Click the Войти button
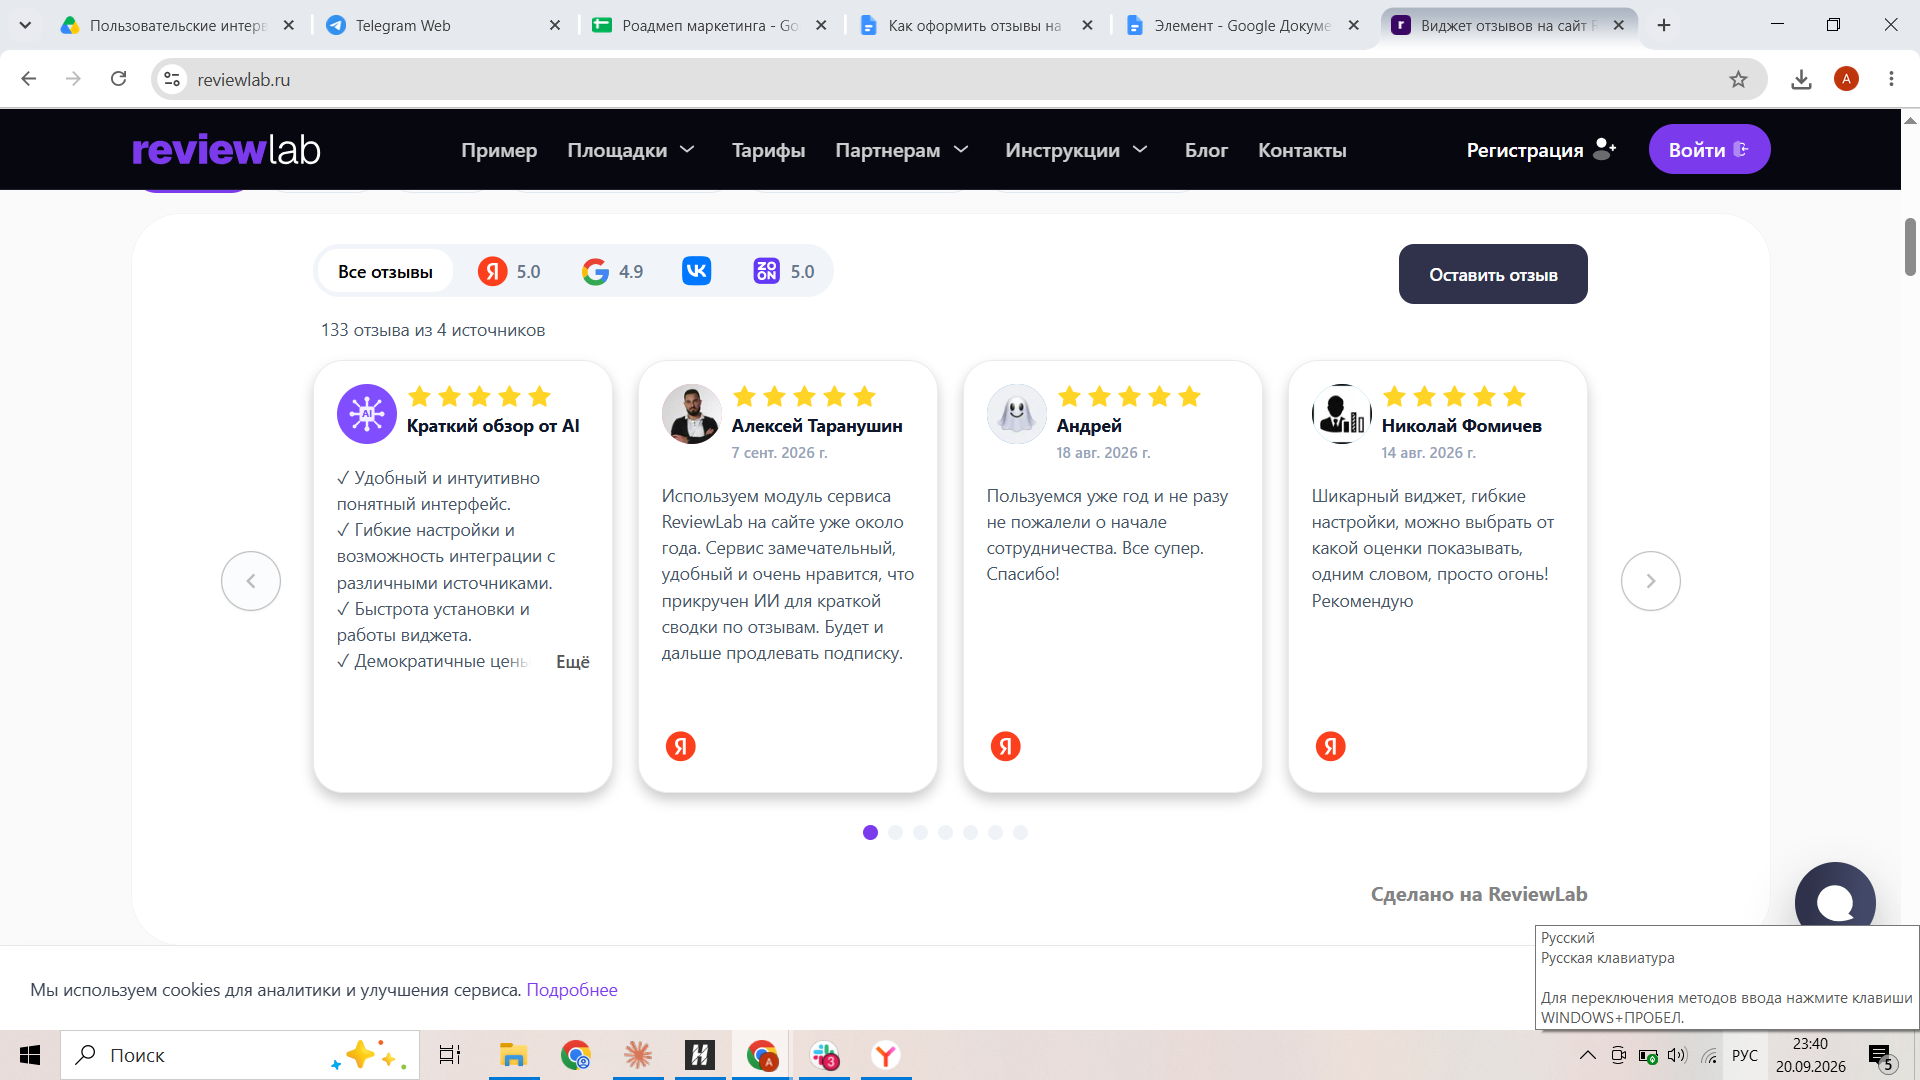 pos(1709,149)
